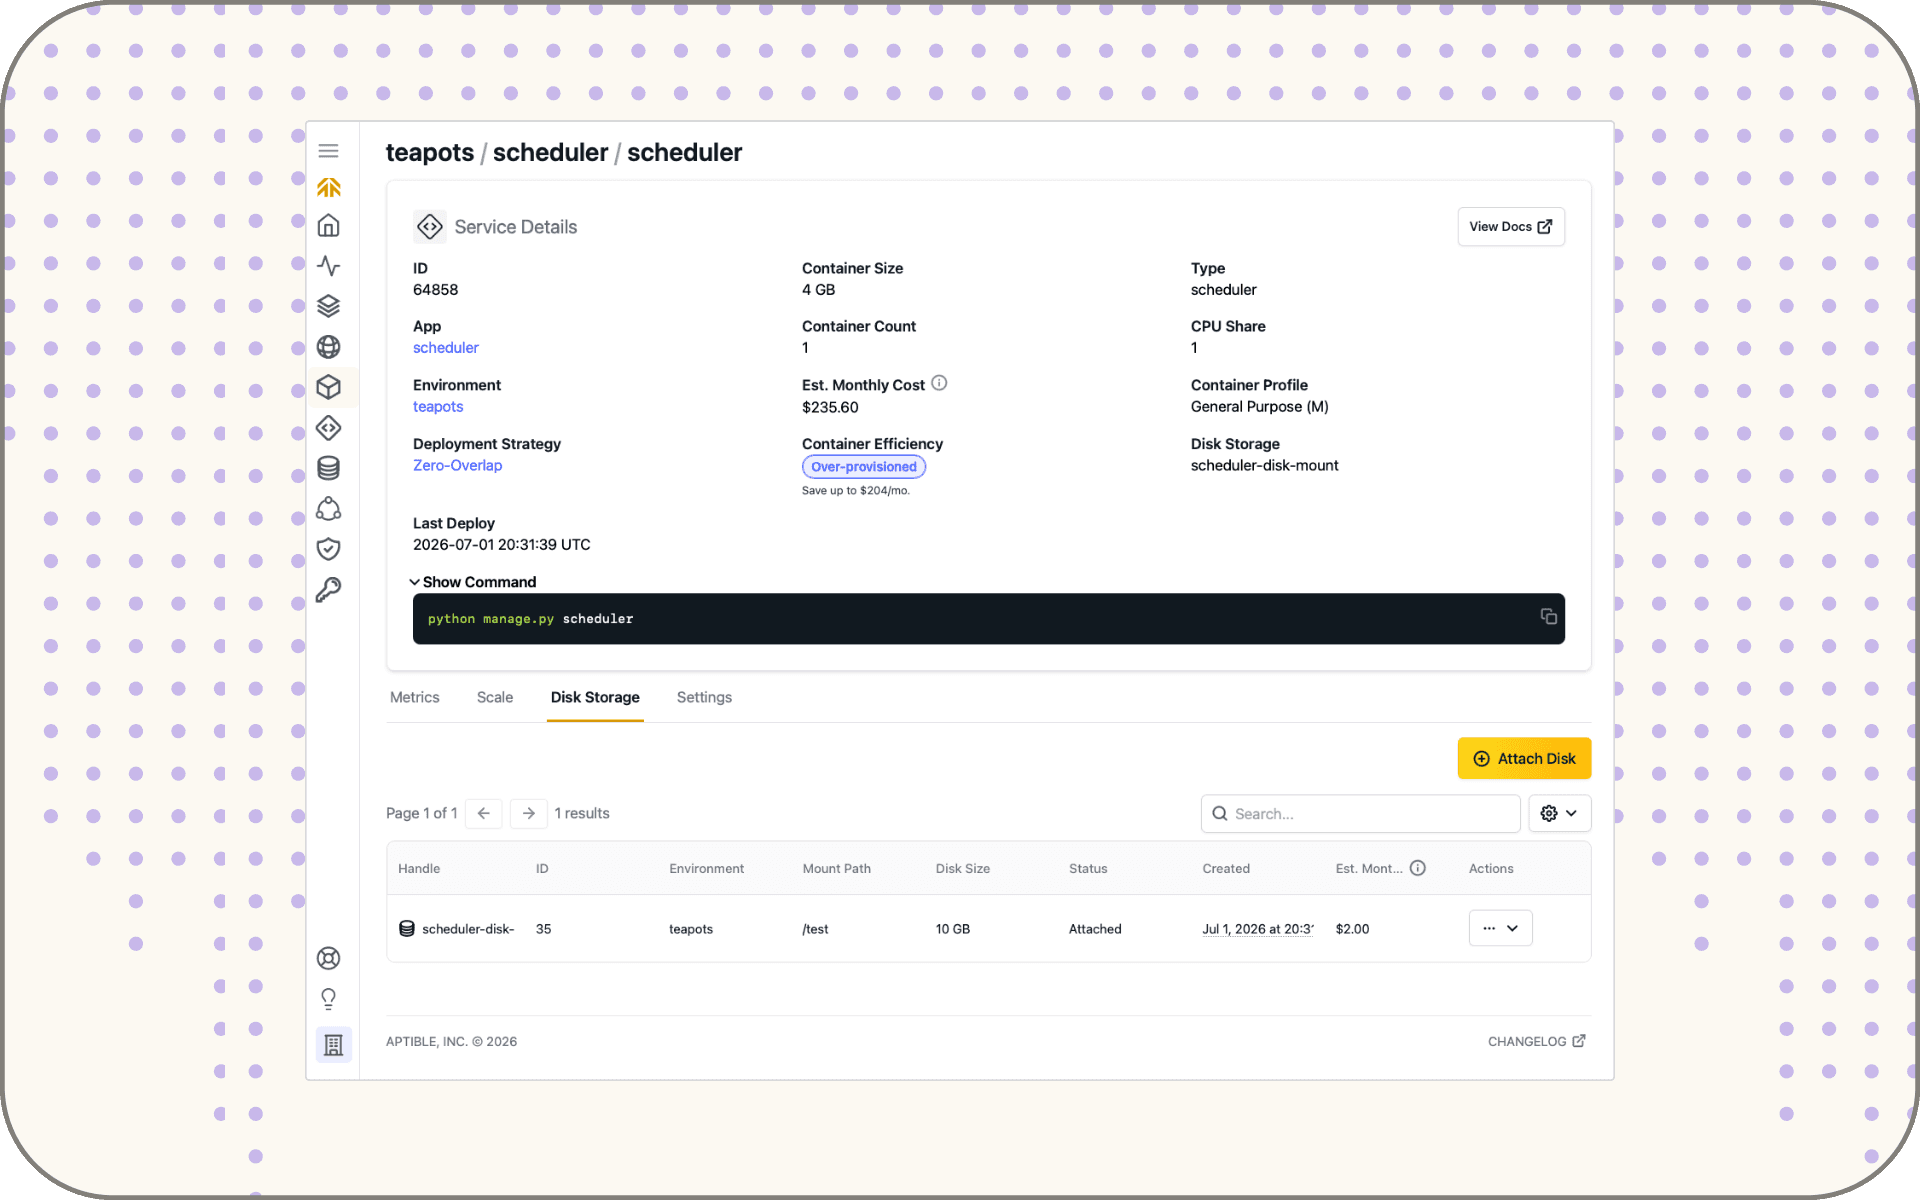
Task: Switch to the Settings tab
Action: pos(704,697)
